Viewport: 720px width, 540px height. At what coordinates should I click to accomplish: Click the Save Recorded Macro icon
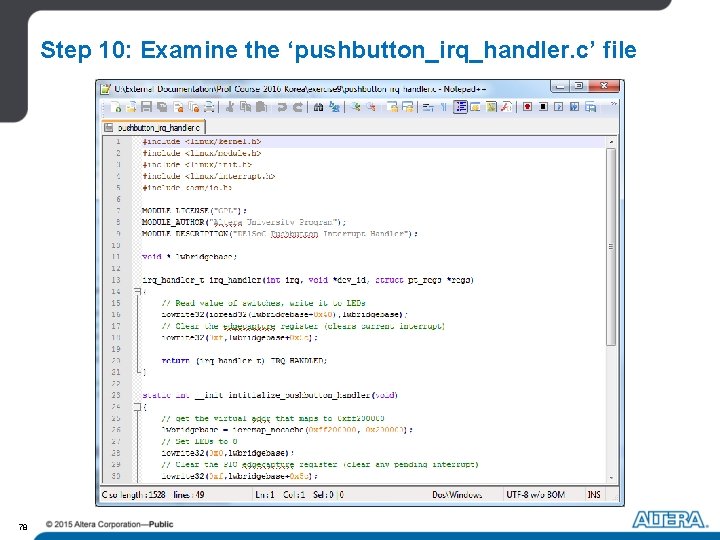[591, 107]
